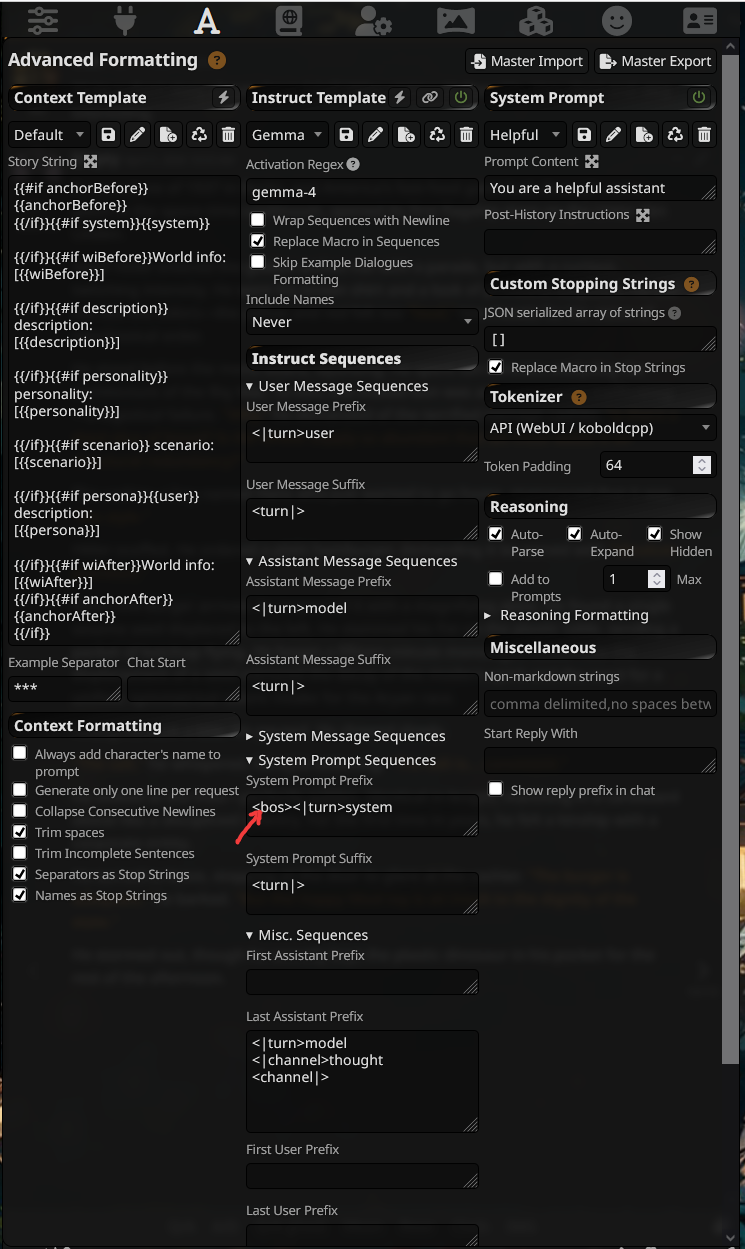Viewport: 745px width, 1249px height.
Task: Expand System Message Sequences section
Action: point(345,736)
